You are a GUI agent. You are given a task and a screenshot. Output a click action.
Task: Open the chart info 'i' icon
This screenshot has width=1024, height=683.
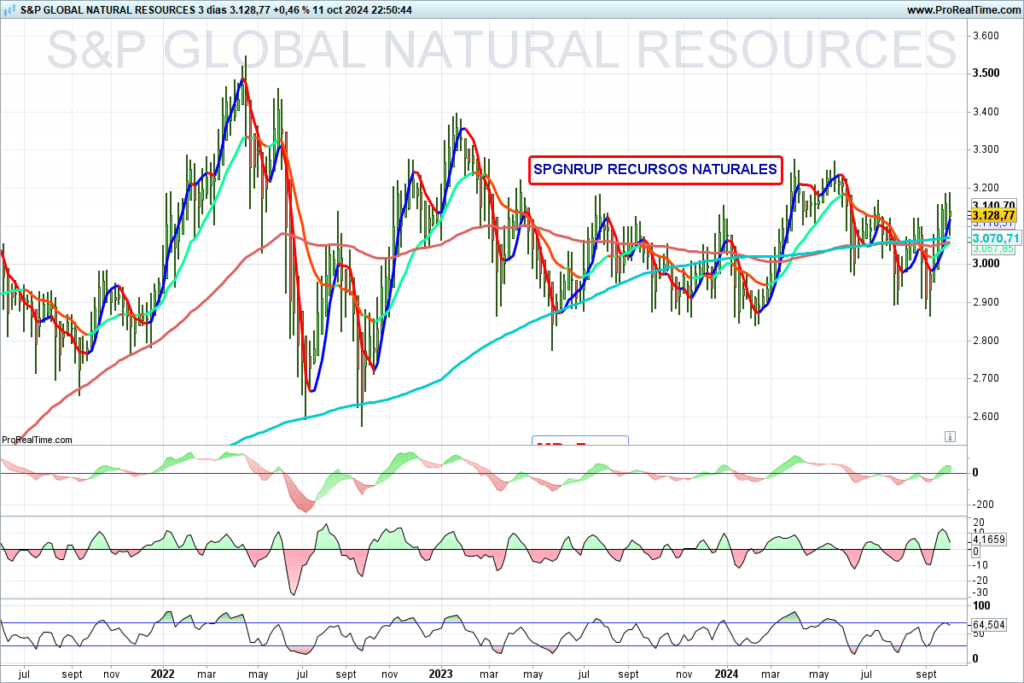[950, 436]
